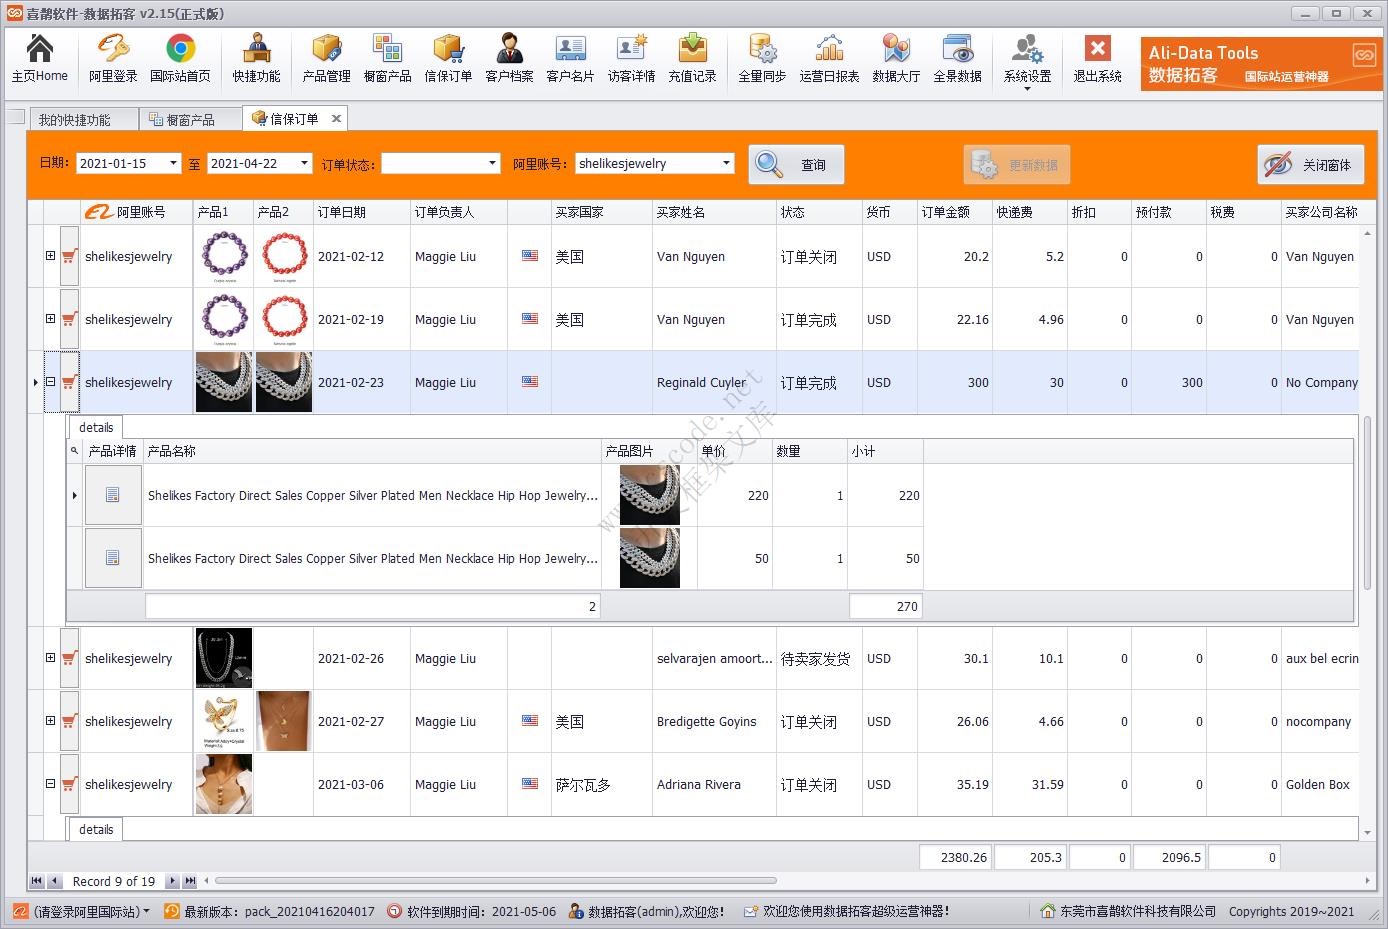The height and width of the screenshot is (929, 1388).
Task: Open 产品管理 box icon
Action: point(326,58)
